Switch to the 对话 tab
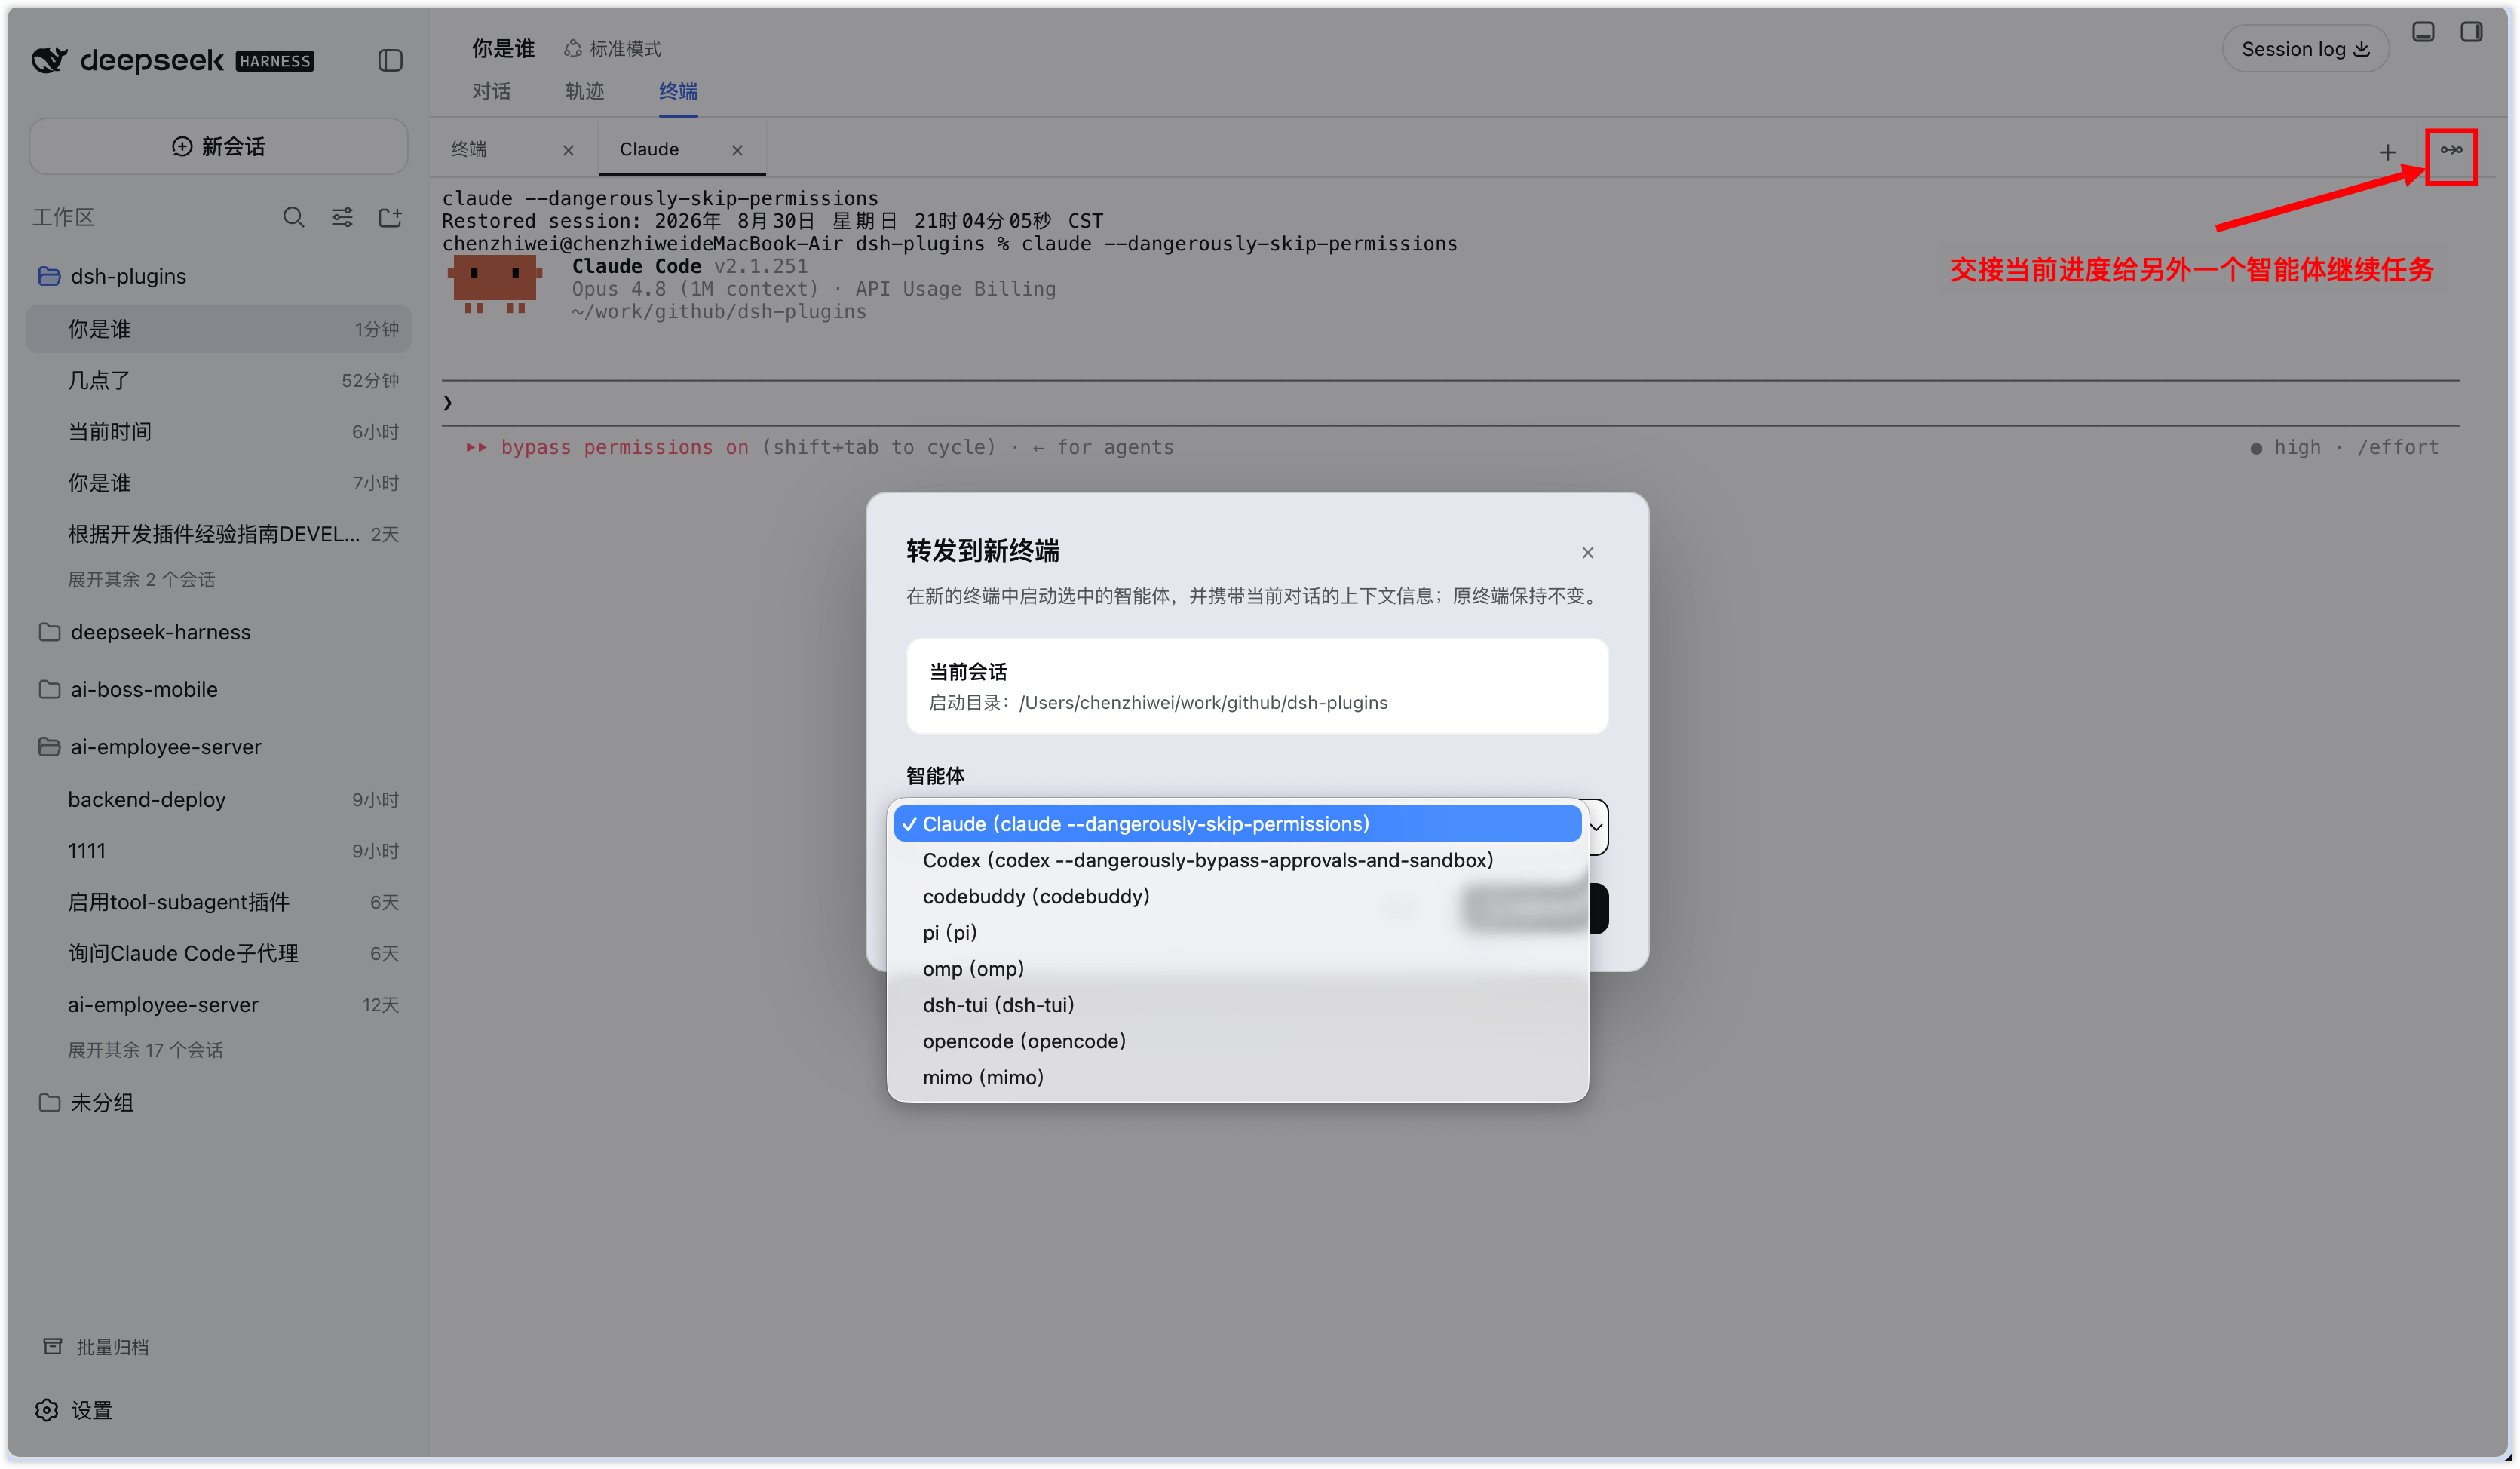Viewport: 2520px width, 1469px height. (x=491, y=91)
